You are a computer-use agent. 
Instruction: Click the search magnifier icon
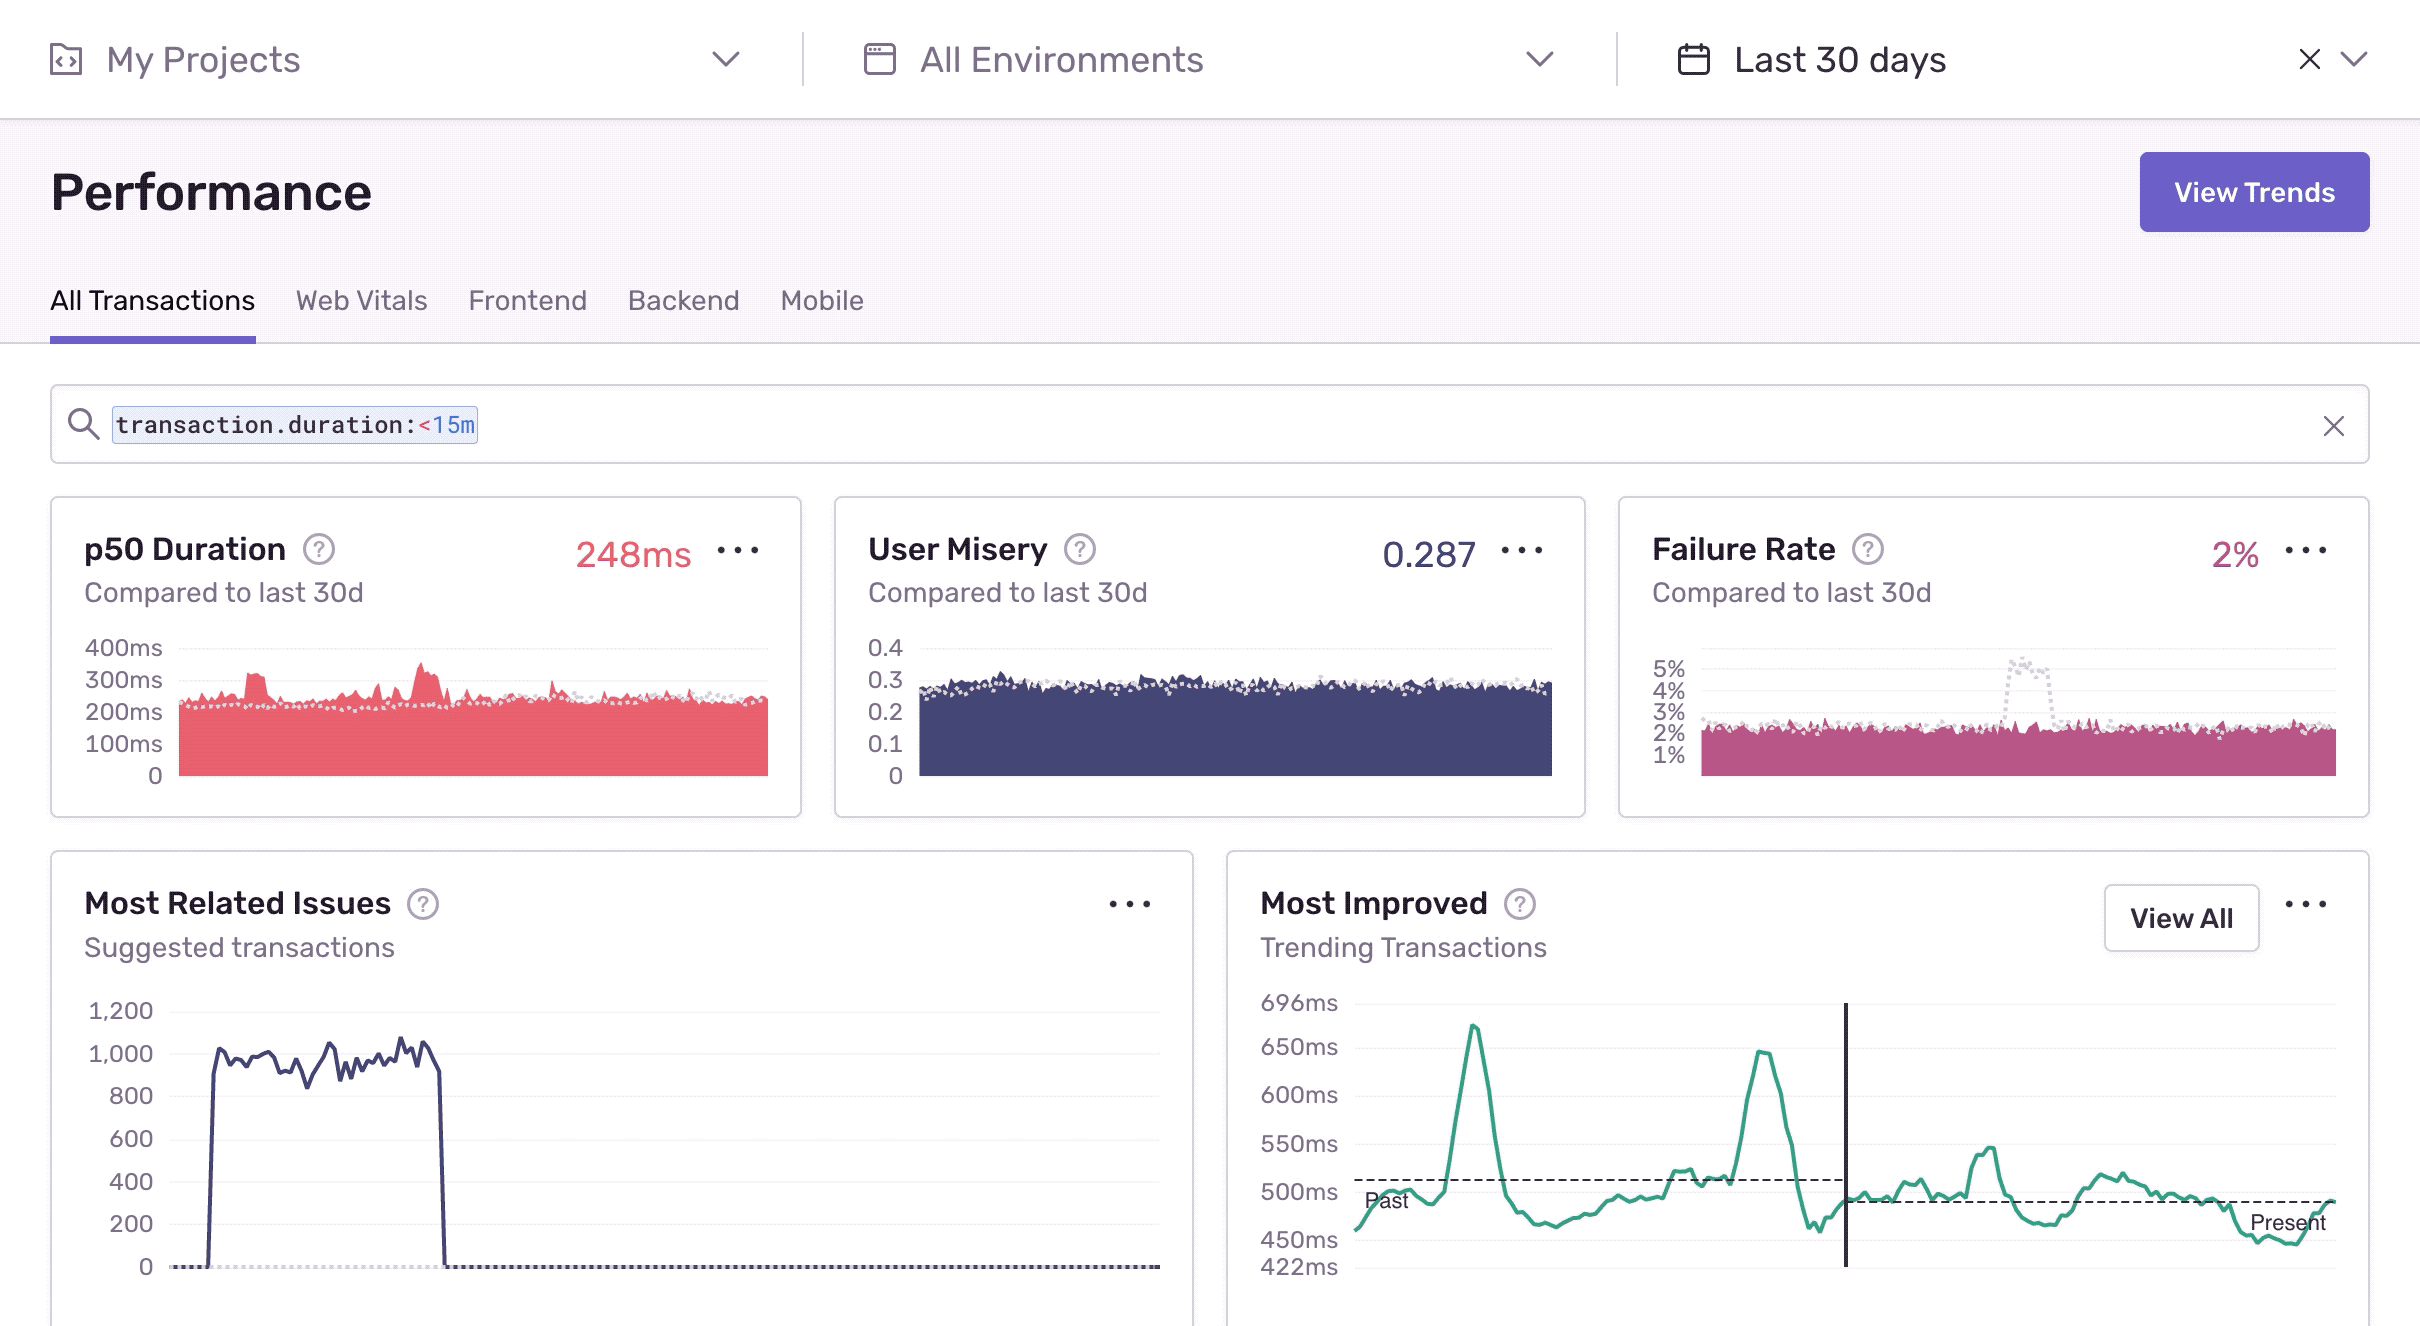(84, 424)
